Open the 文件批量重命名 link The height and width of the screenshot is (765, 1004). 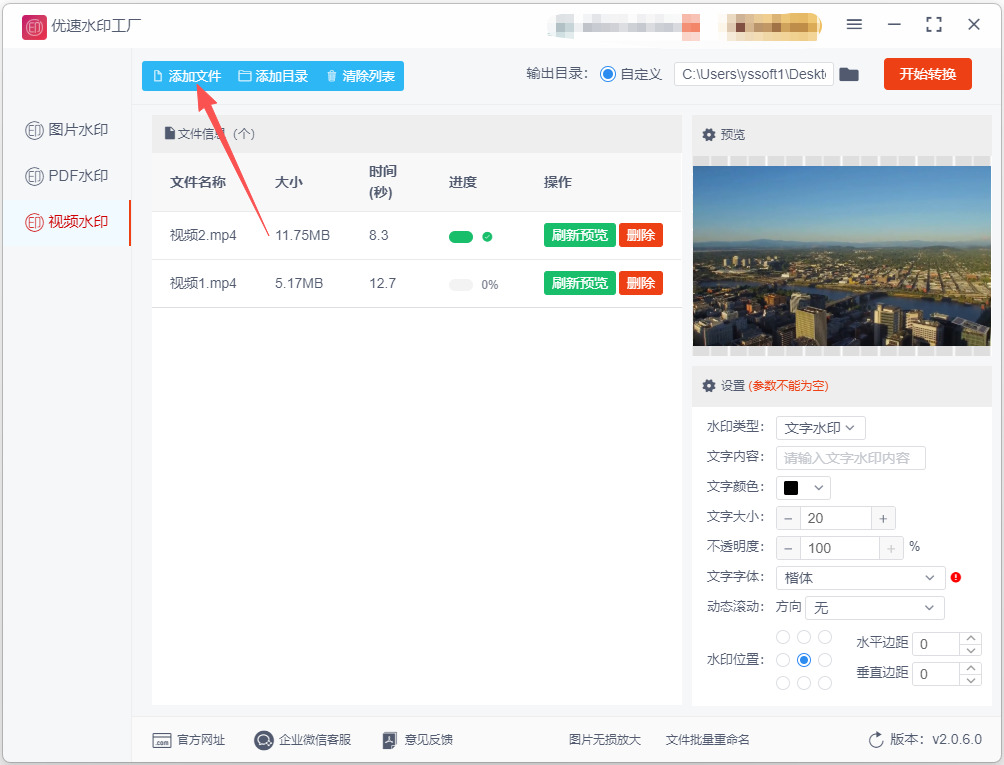tap(708, 740)
